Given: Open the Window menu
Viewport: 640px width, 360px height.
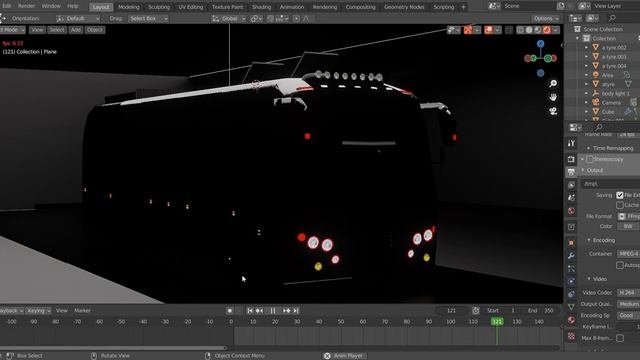Looking at the screenshot, I should [51, 6].
